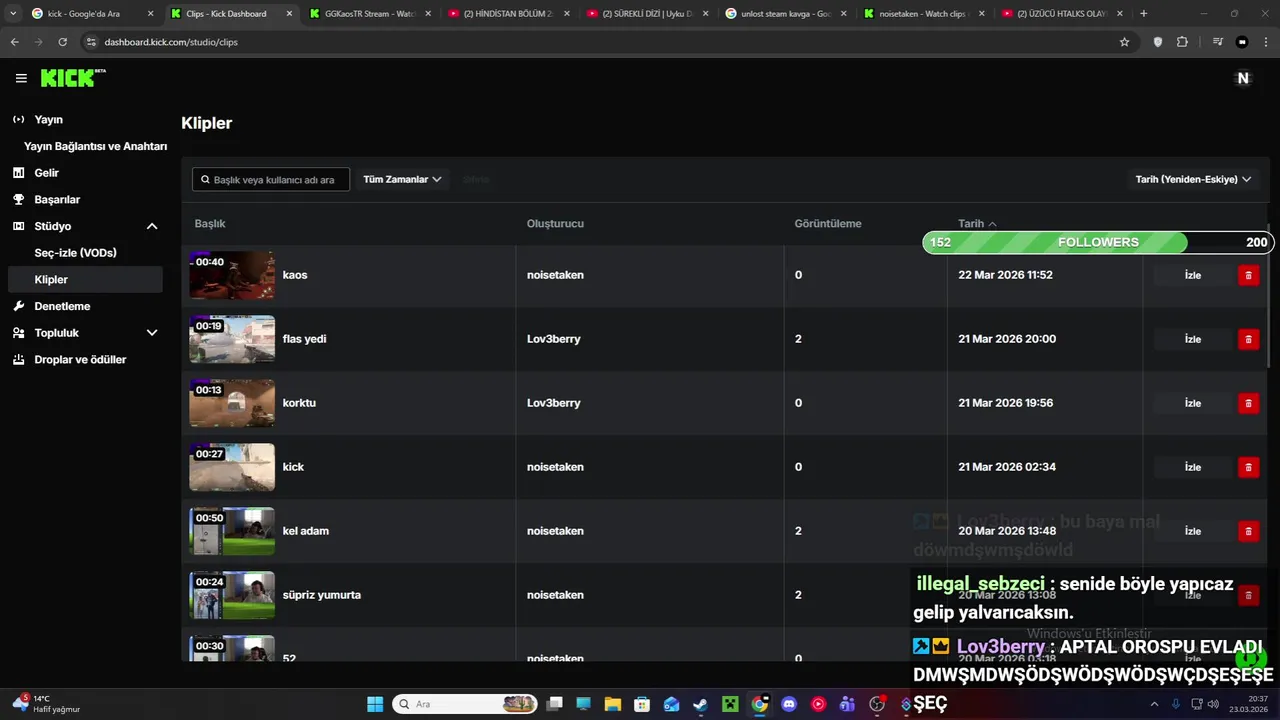Screen dimensions: 1280x720
Task: Switch to the SÜREKLİ DİZİ tab
Action: [x=646, y=14]
